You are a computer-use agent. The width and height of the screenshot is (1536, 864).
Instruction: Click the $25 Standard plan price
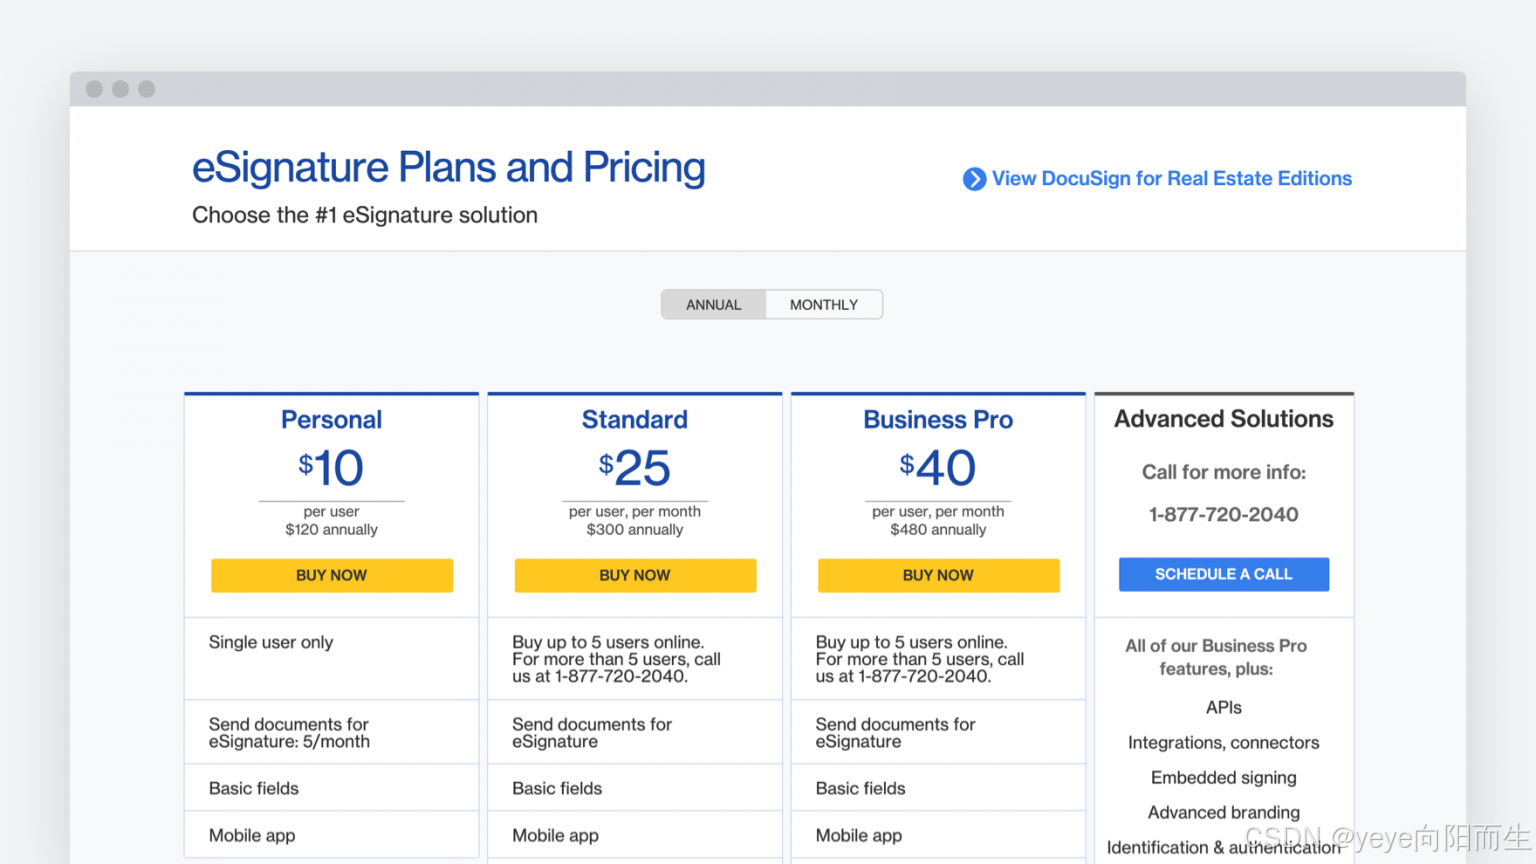click(635, 468)
